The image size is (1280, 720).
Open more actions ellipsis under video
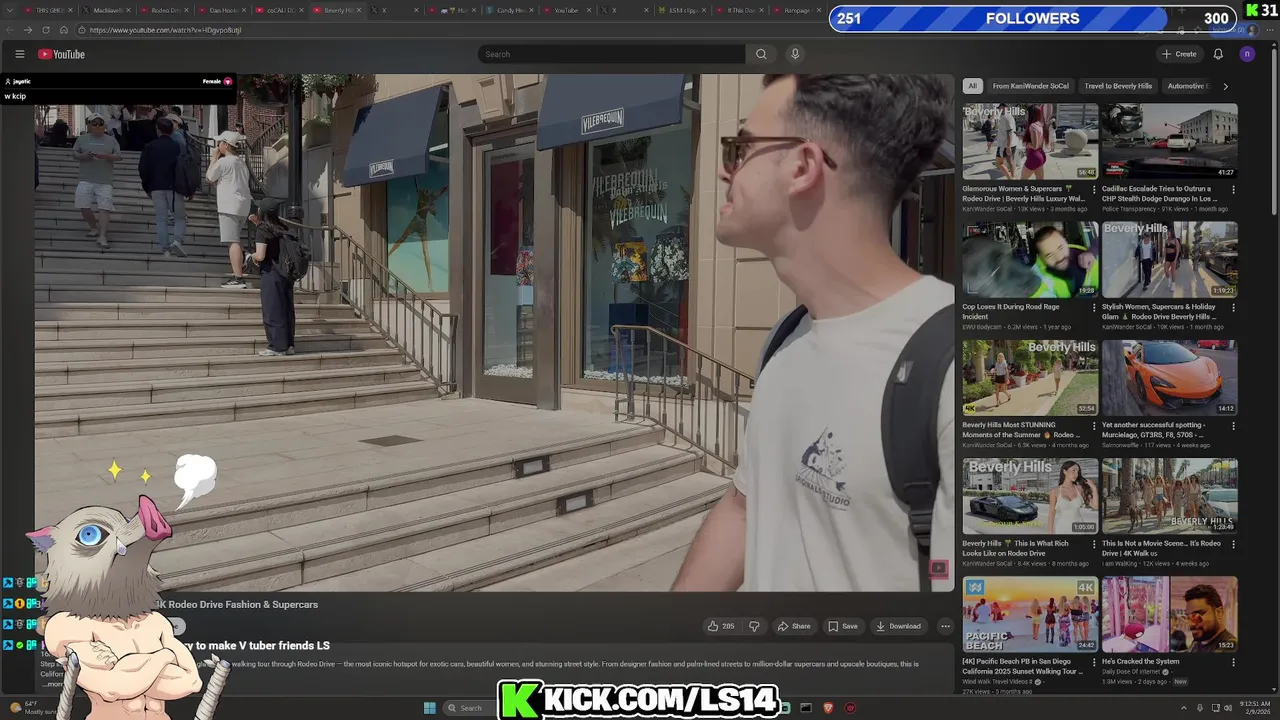pos(945,626)
